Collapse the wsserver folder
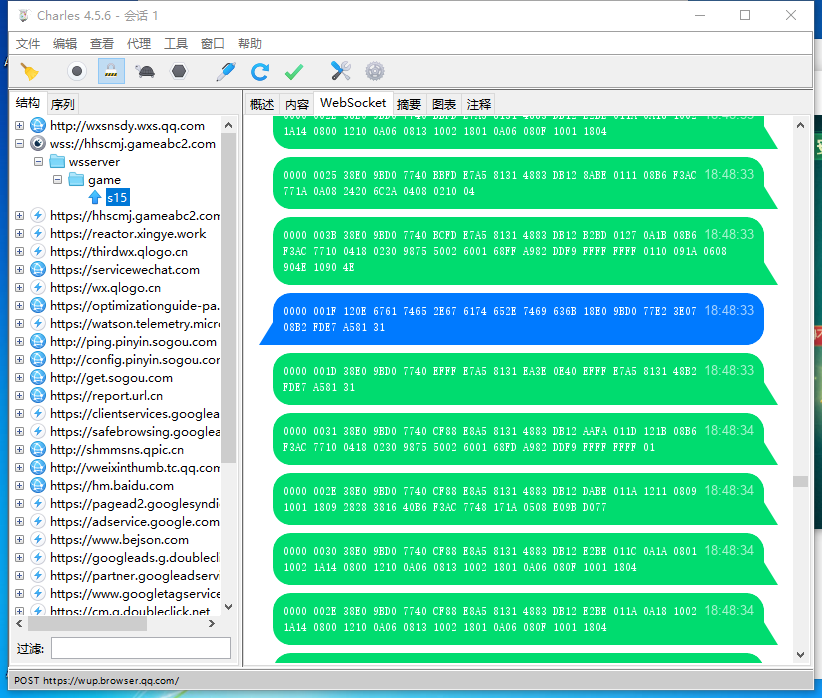This screenshot has height=698, width=822. tap(39, 162)
